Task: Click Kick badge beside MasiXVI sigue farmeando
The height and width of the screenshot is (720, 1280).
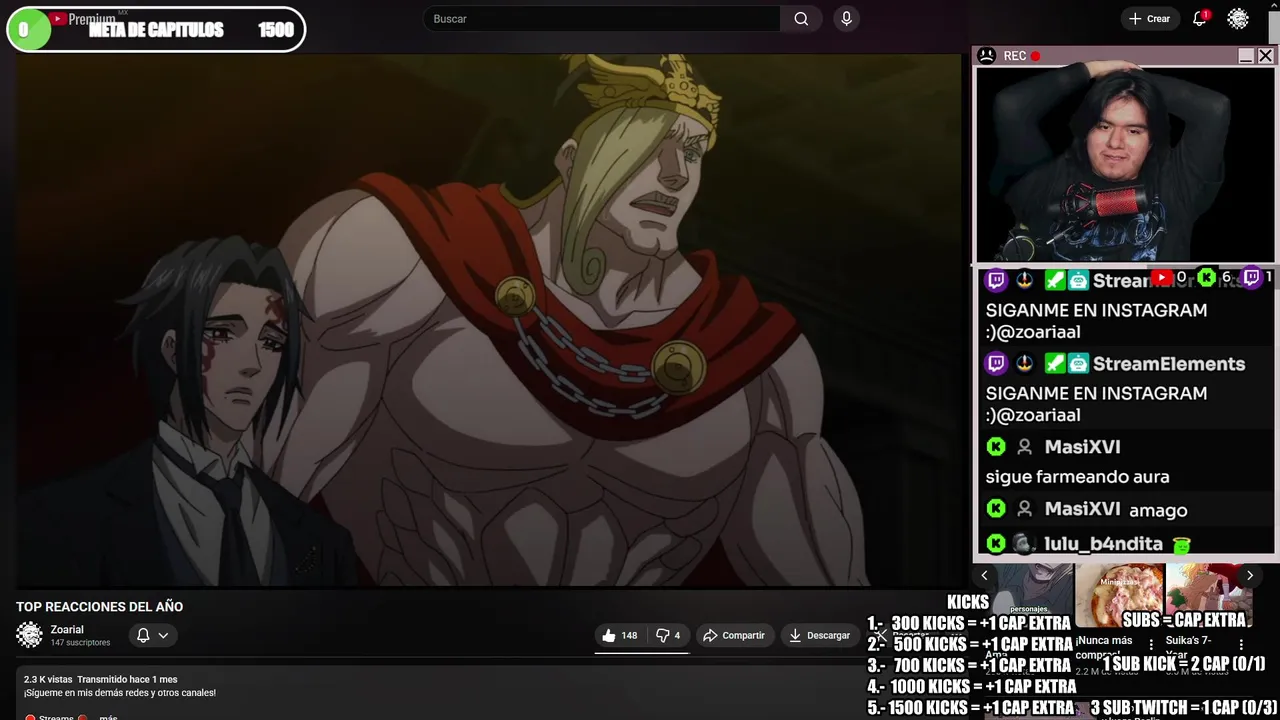Action: point(995,447)
